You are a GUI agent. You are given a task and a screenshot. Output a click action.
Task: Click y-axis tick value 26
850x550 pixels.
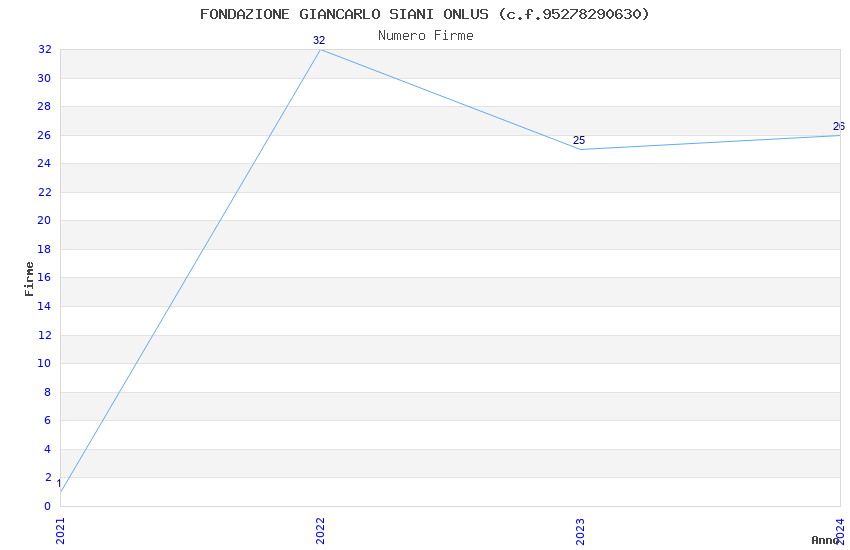tap(44, 135)
